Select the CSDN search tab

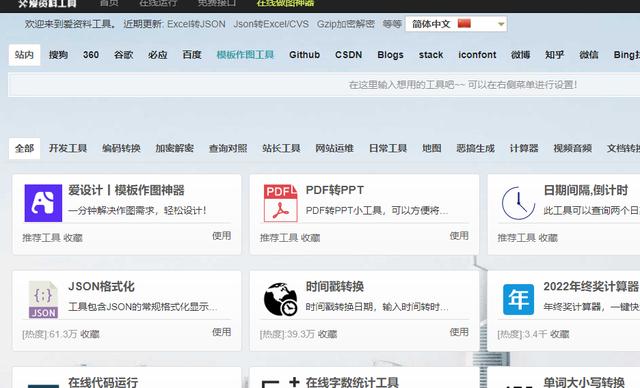[x=349, y=55]
